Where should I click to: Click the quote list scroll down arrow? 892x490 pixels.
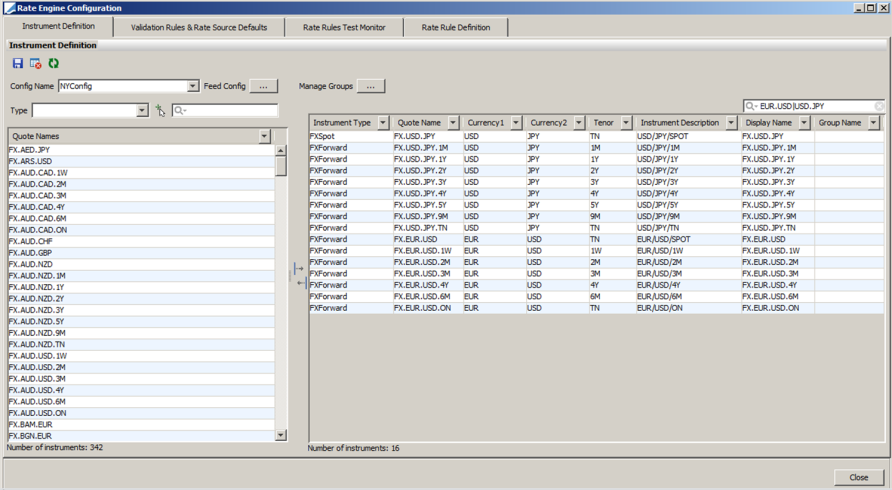(x=280, y=435)
